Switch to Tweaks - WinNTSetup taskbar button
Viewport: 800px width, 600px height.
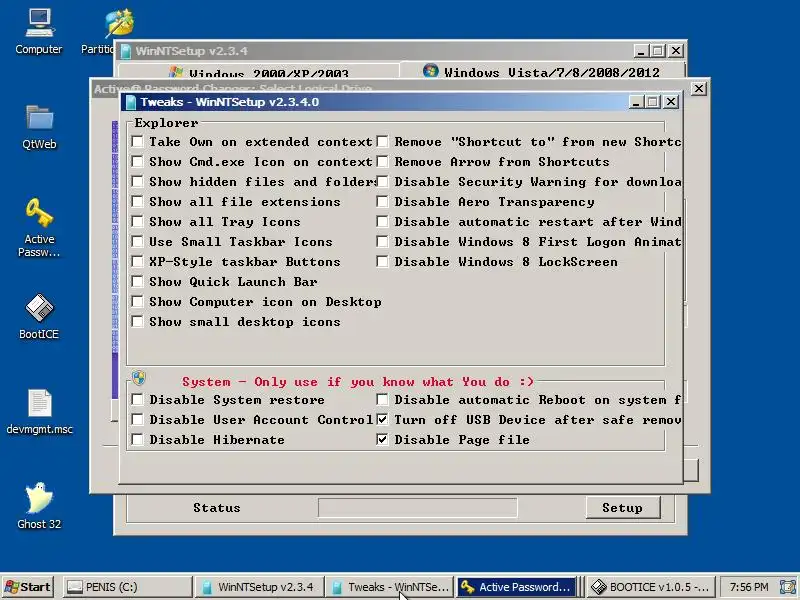[x=390, y=587]
